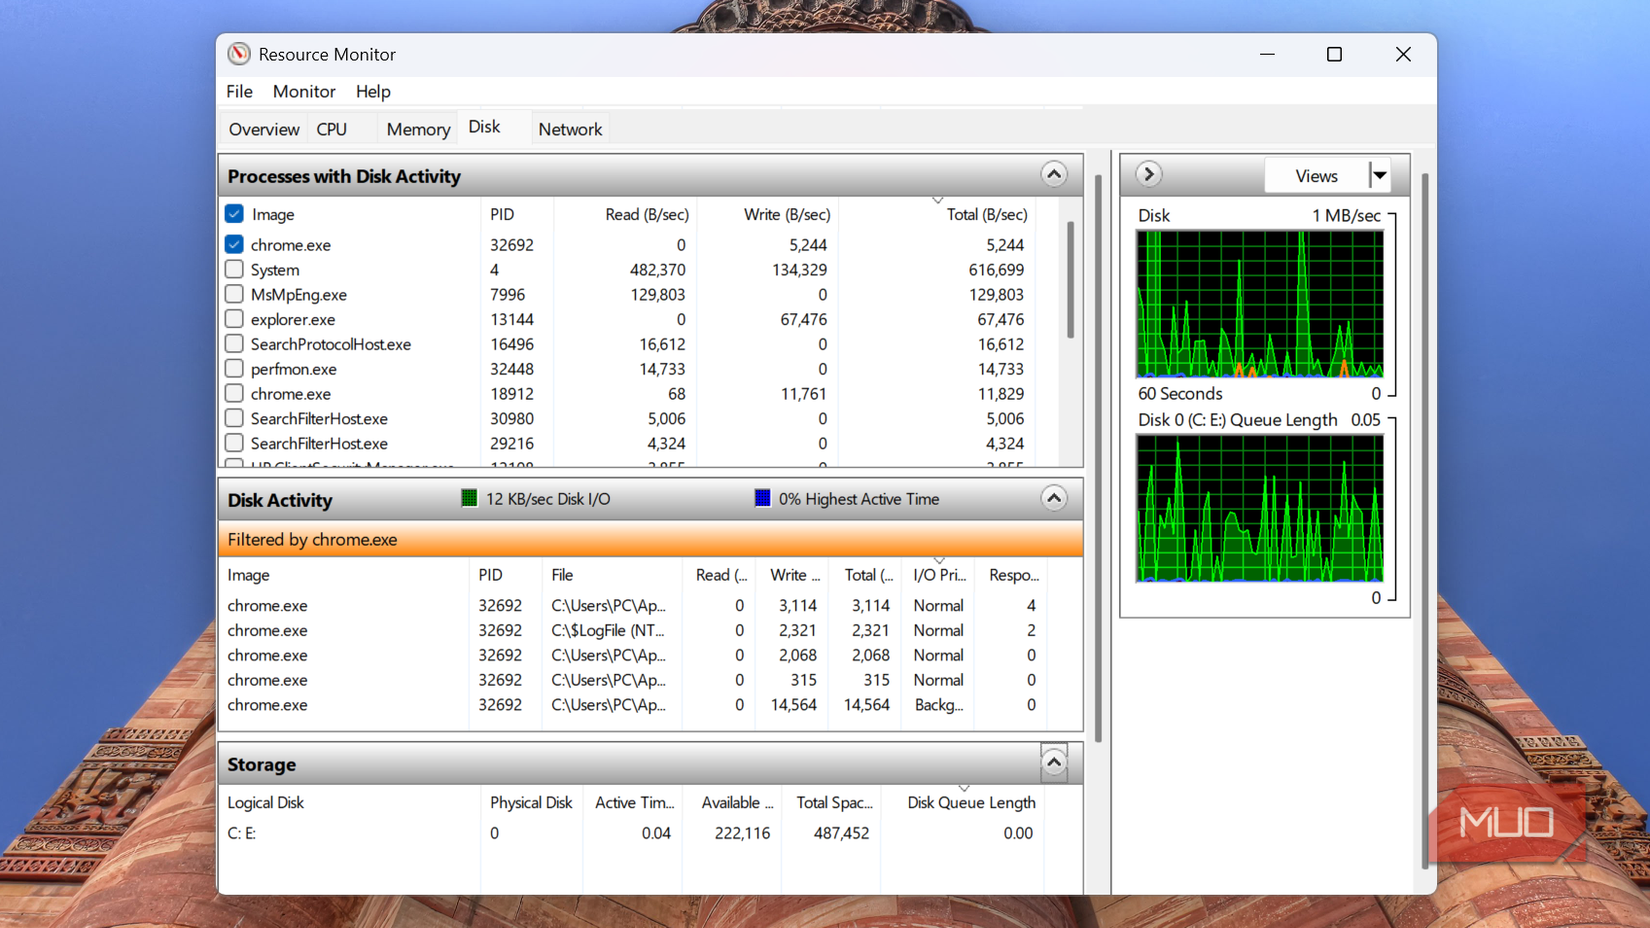Check the SearchFilterHost.exe PID 29216 checkbox
1650x928 pixels.
(x=234, y=443)
